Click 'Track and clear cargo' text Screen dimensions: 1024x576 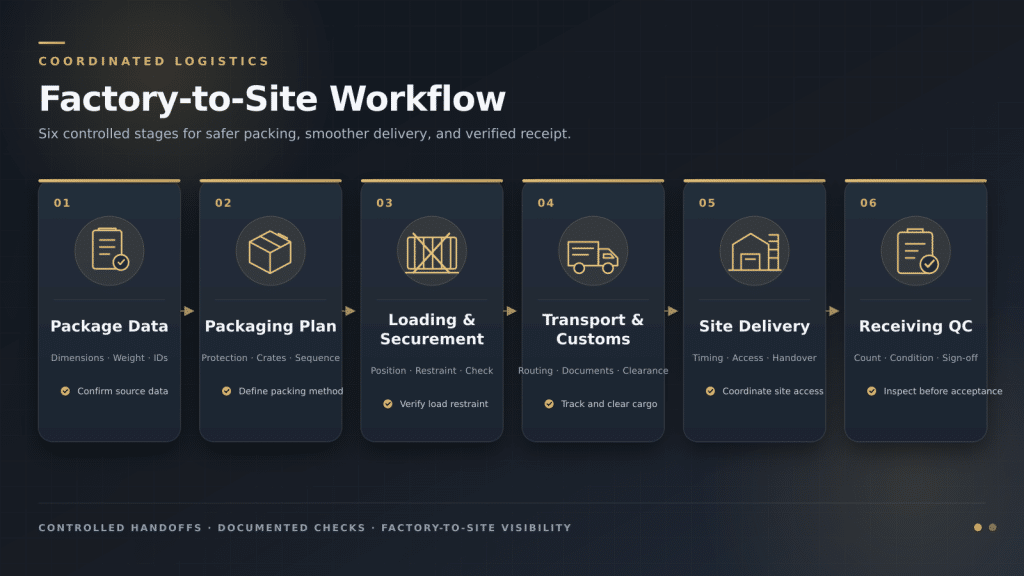coord(609,404)
